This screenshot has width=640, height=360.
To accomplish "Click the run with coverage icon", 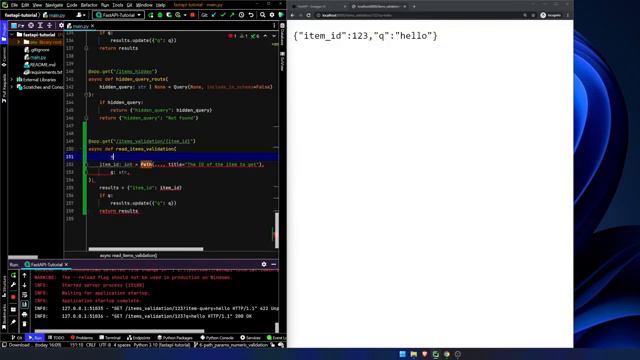I will 169,15.
